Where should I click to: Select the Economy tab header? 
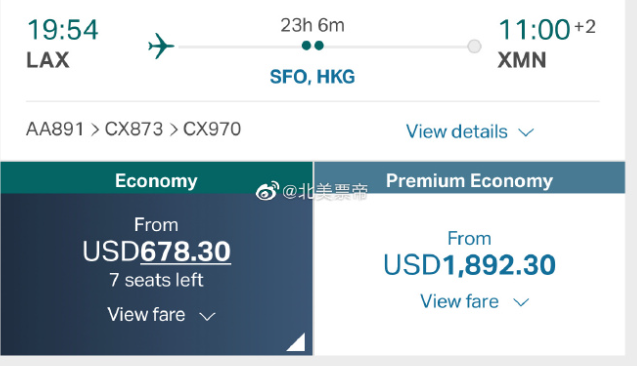click(x=156, y=178)
